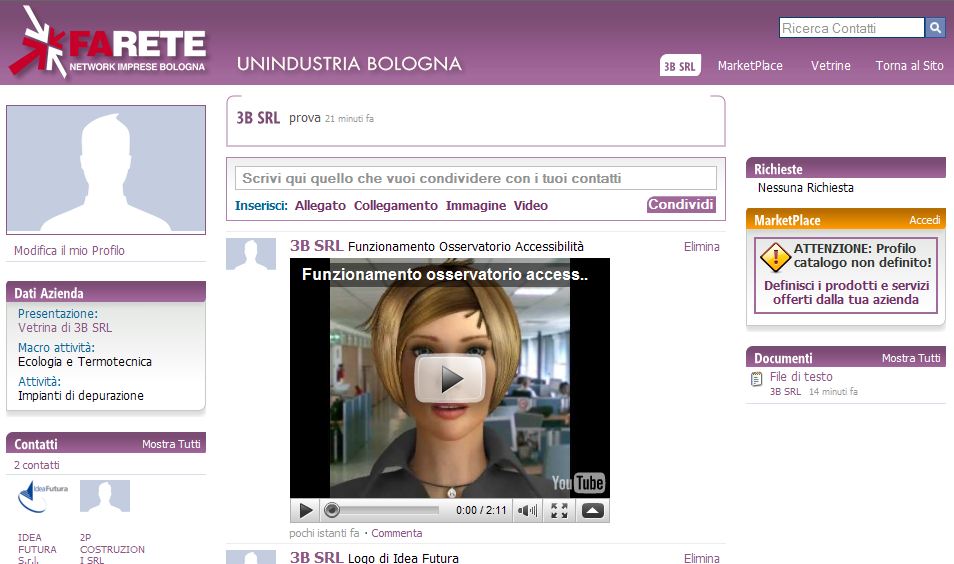
Task: Mute the video with the speaker icon
Action: tap(527, 510)
